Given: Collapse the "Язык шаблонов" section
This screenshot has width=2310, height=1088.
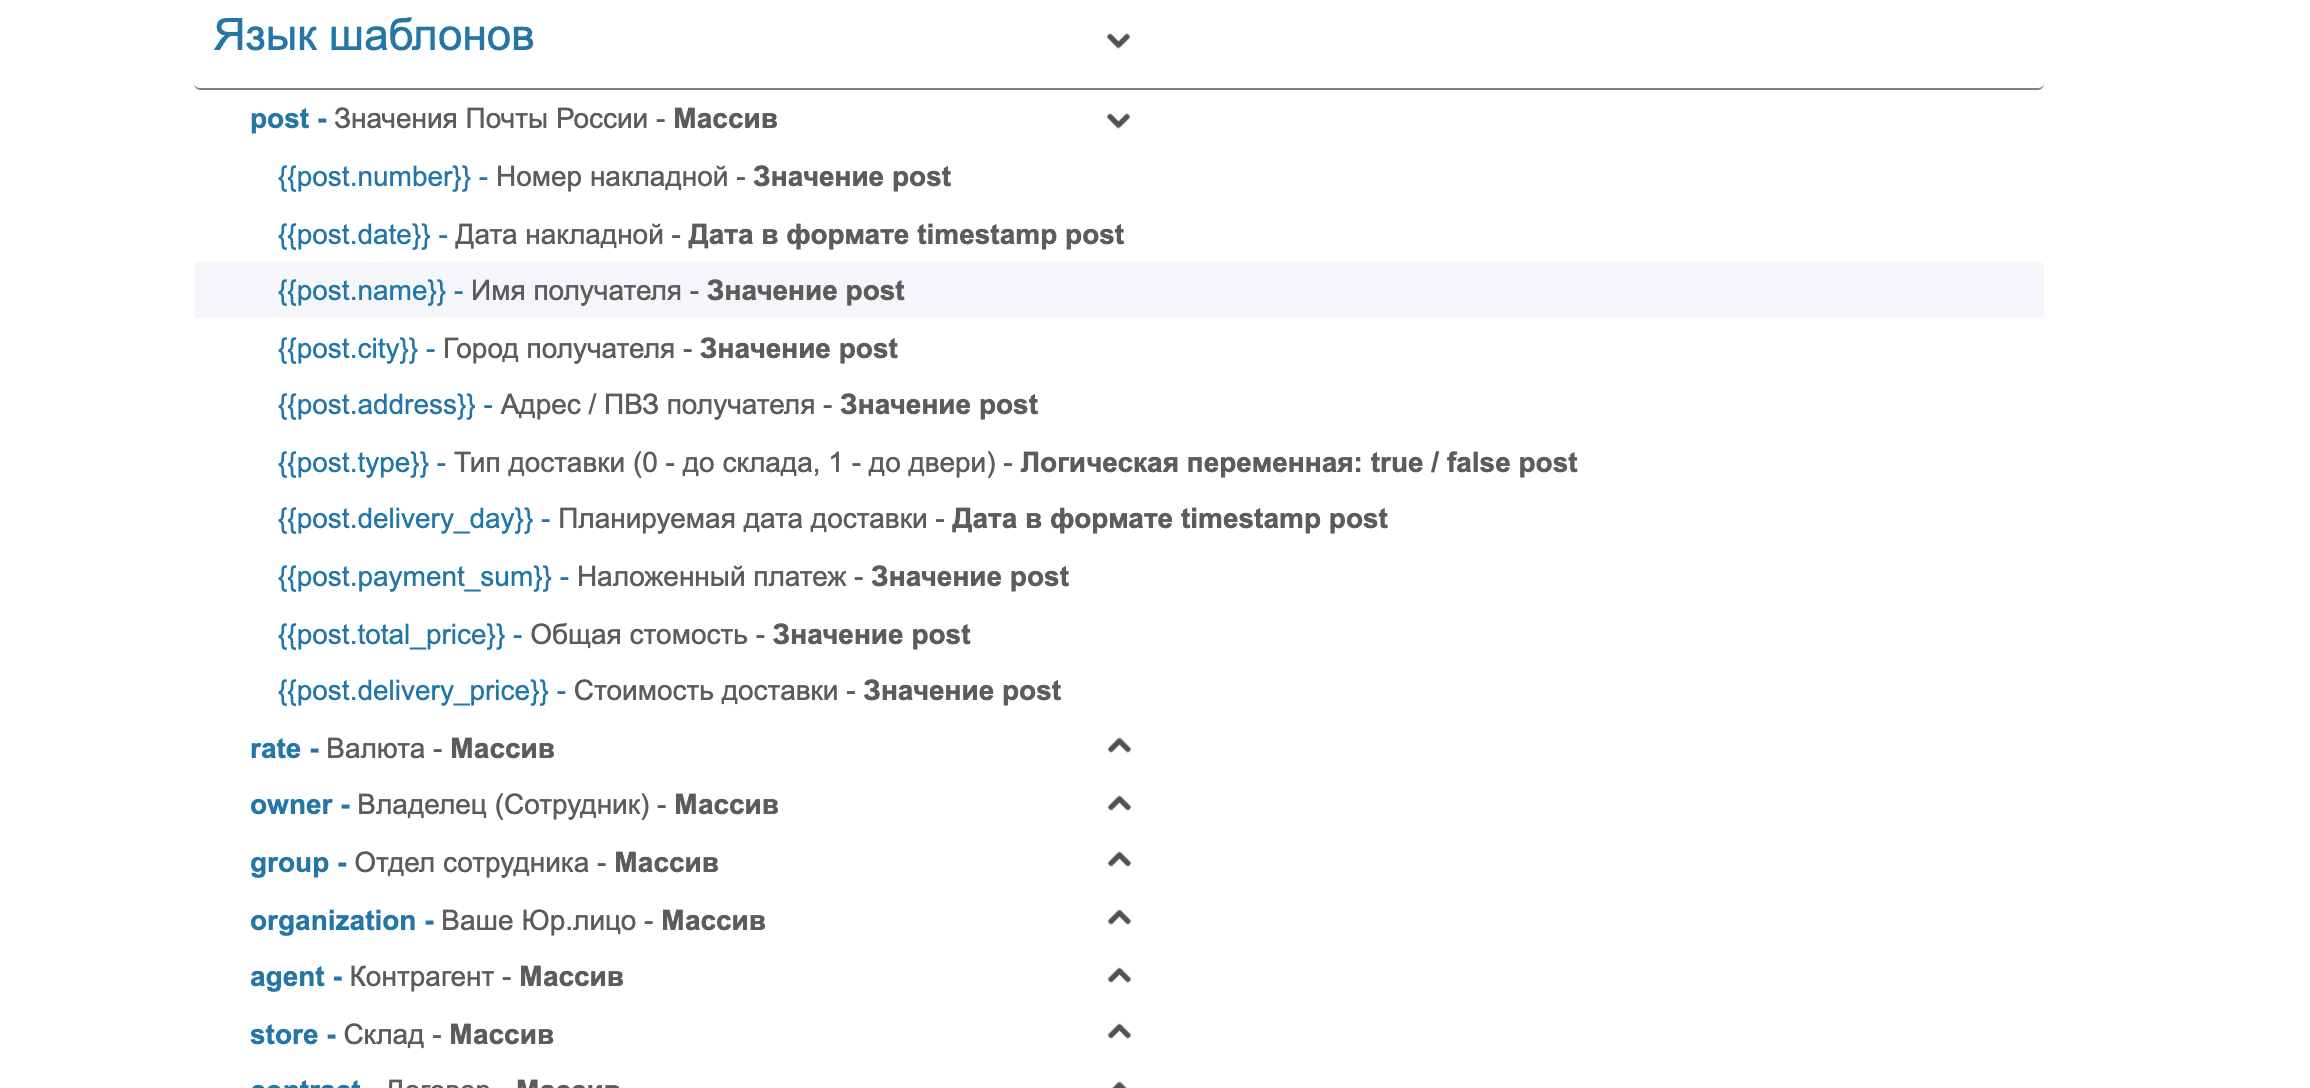Looking at the screenshot, I should click(1119, 40).
